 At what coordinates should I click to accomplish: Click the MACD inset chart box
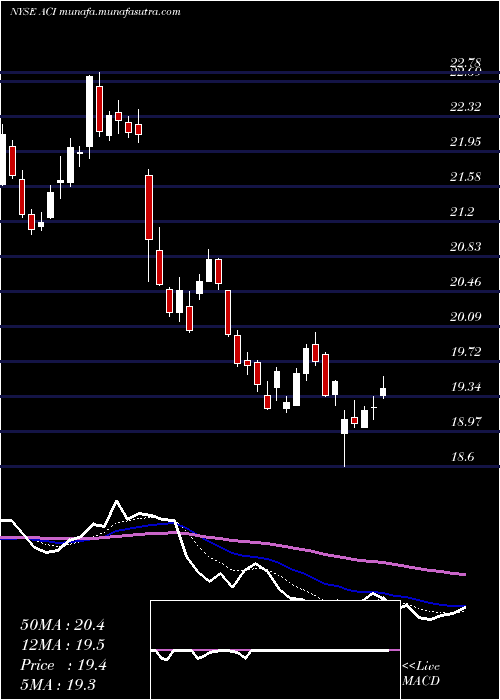(x=275, y=650)
